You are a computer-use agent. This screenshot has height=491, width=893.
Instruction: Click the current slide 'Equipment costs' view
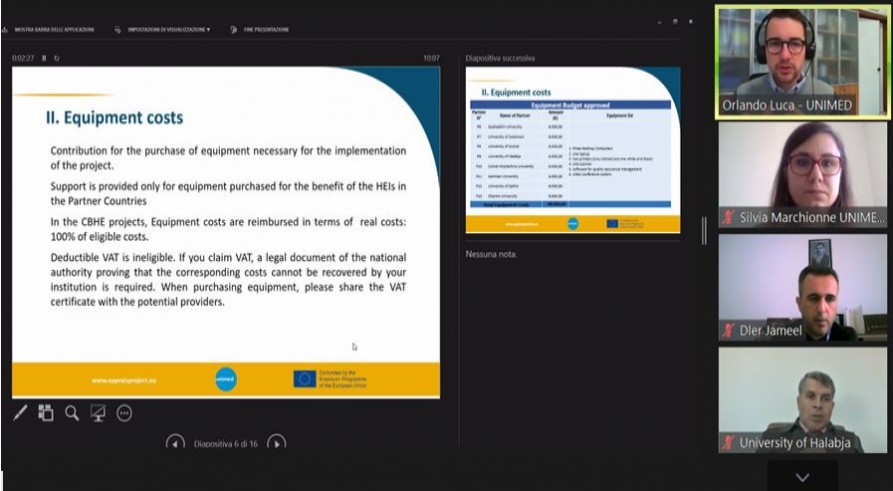(x=226, y=232)
